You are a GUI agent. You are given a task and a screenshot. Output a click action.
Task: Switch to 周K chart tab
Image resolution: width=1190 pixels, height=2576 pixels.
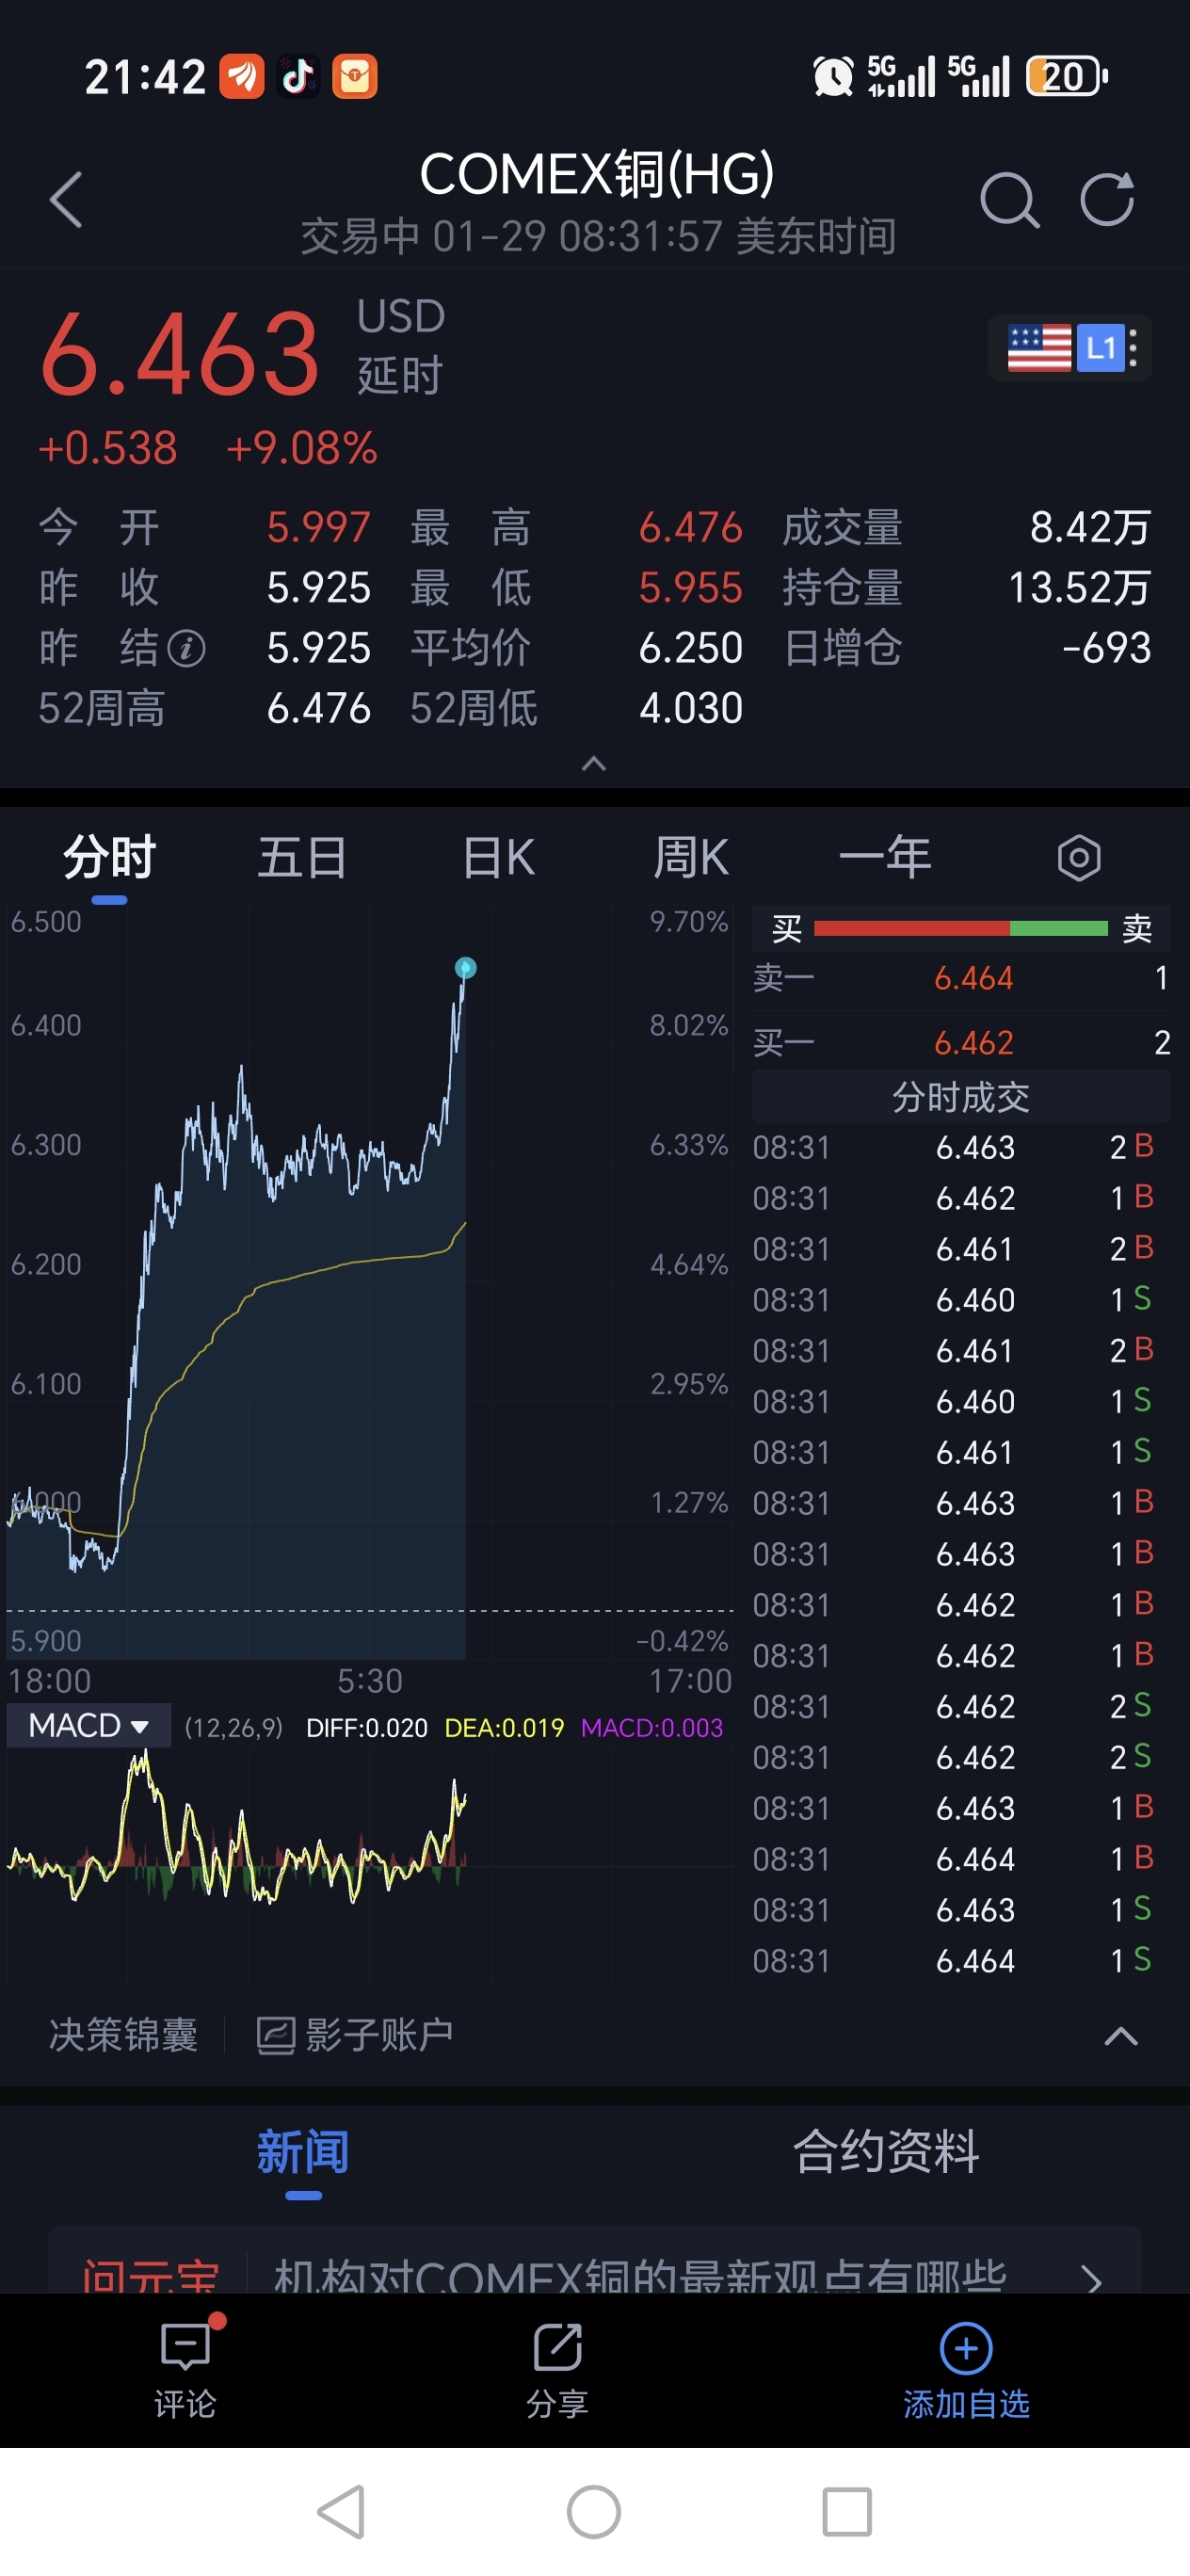click(691, 857)
